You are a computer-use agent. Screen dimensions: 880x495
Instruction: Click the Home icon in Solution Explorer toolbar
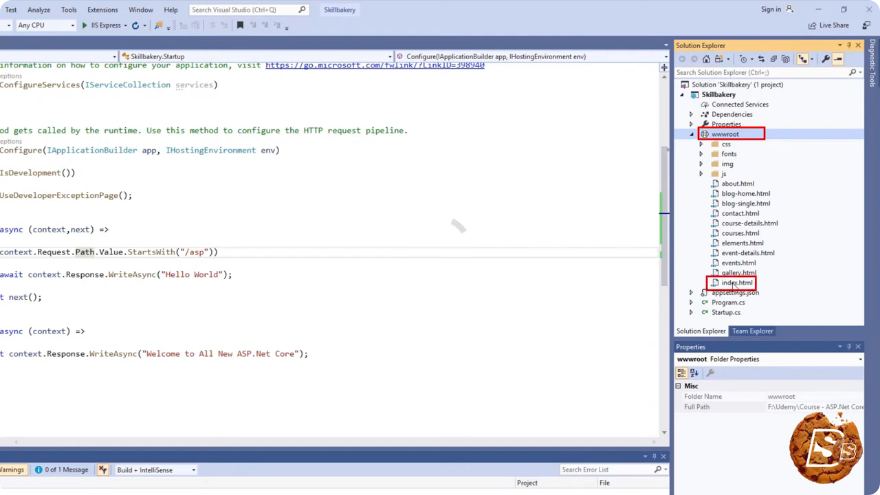coord(706,59)
